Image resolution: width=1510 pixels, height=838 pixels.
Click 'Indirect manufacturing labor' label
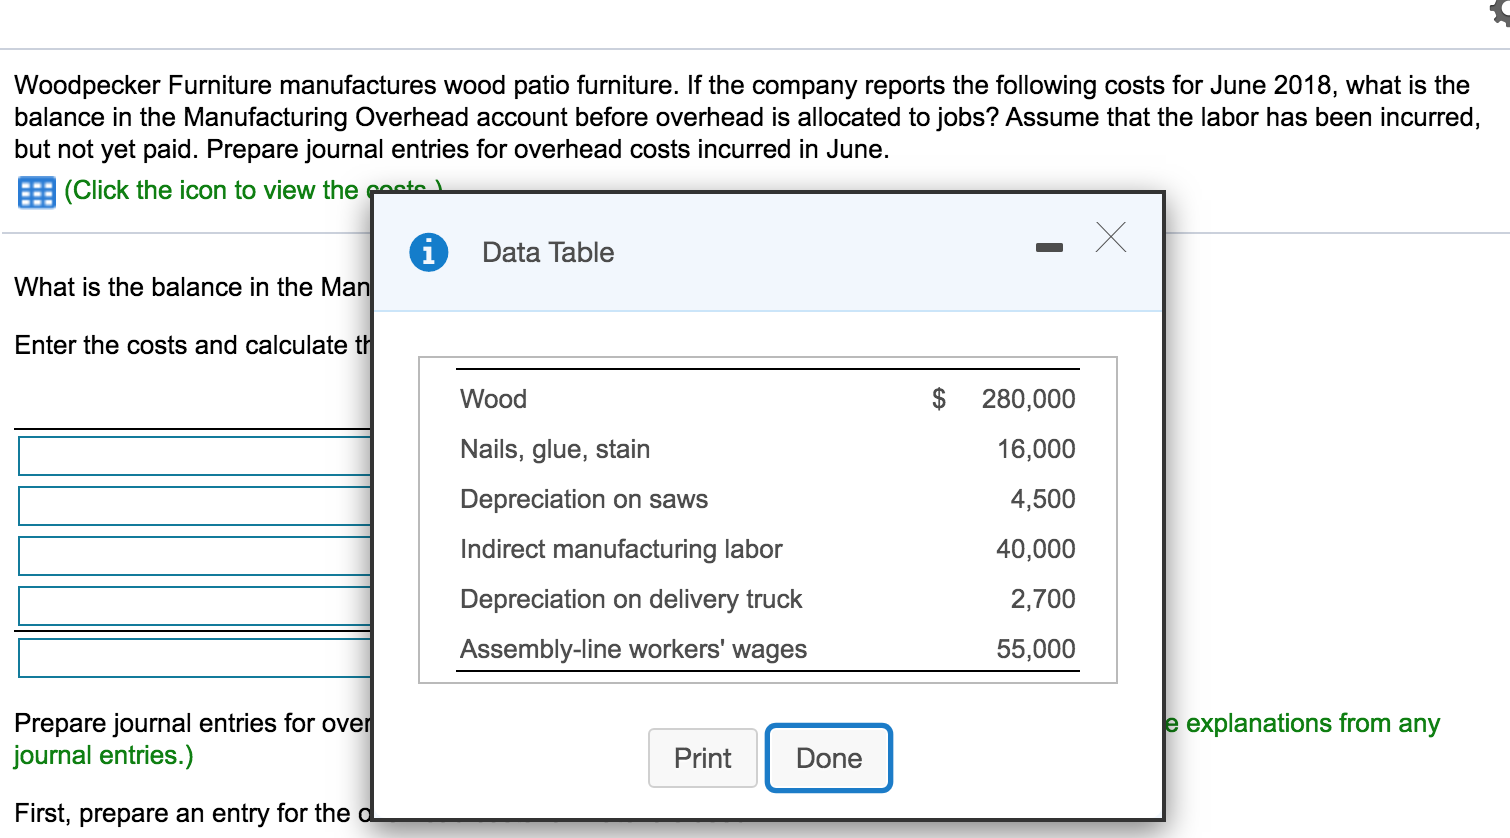621,549
